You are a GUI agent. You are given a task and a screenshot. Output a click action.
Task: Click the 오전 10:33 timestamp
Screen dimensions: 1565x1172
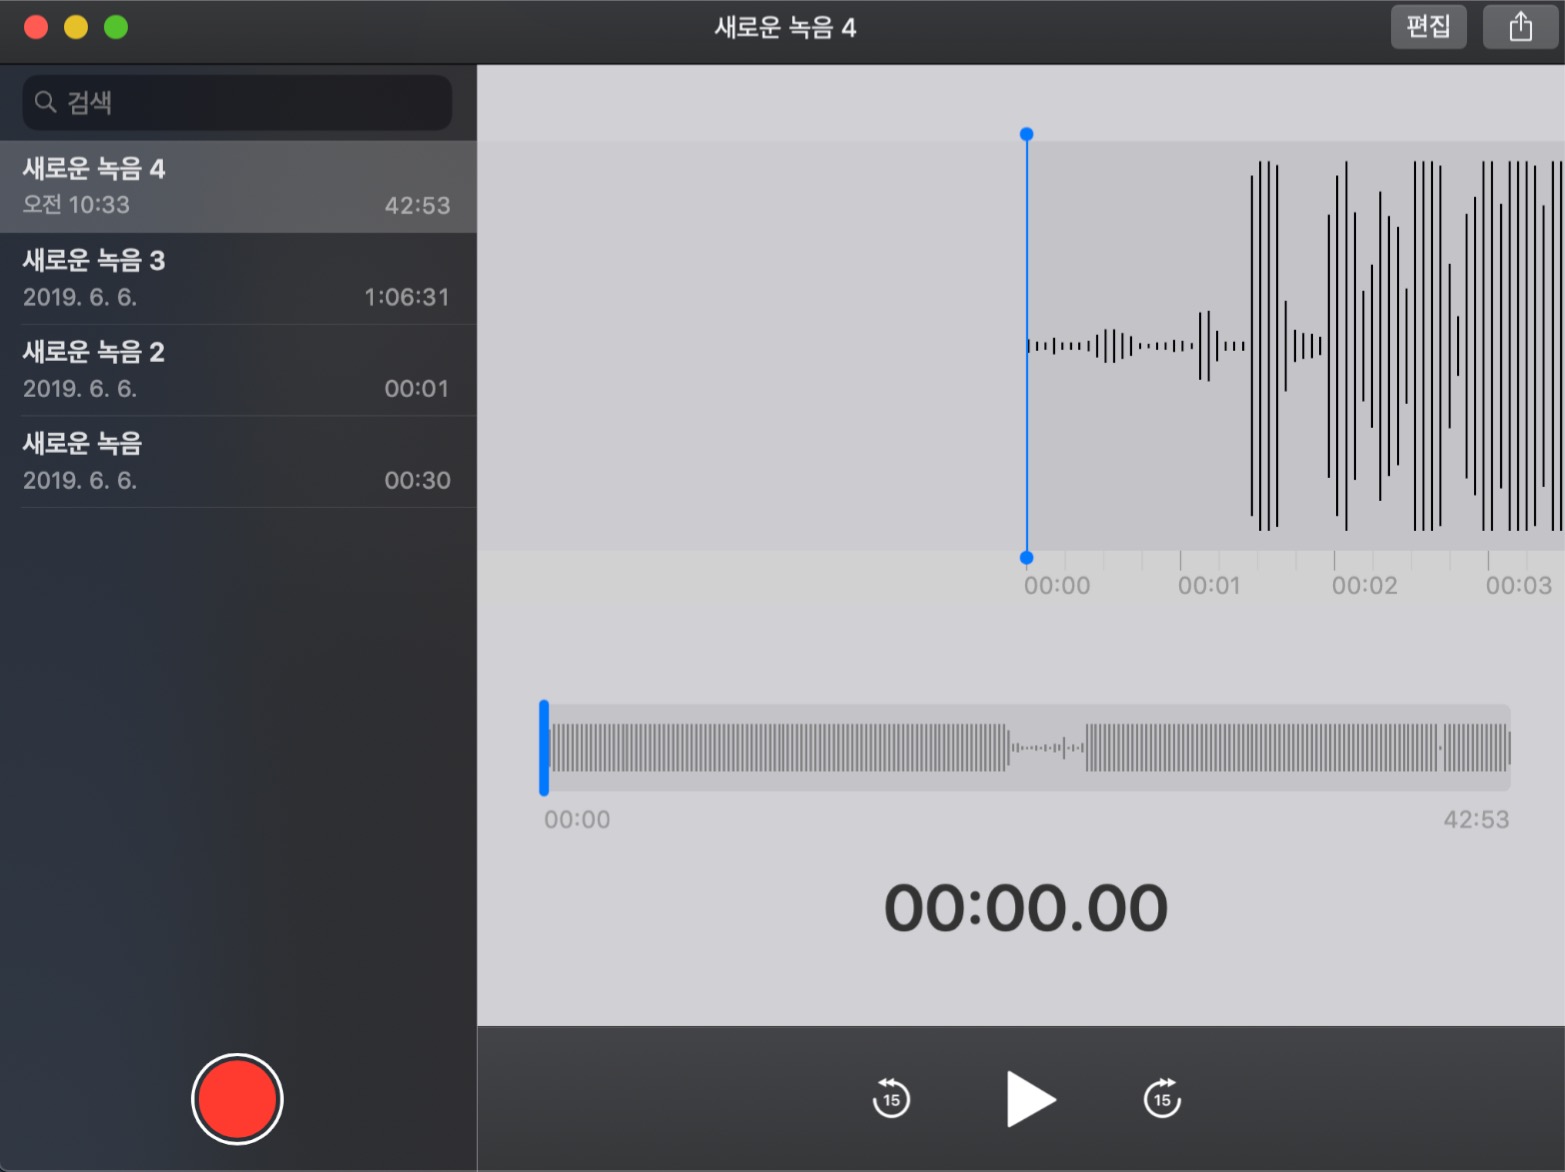76,205
